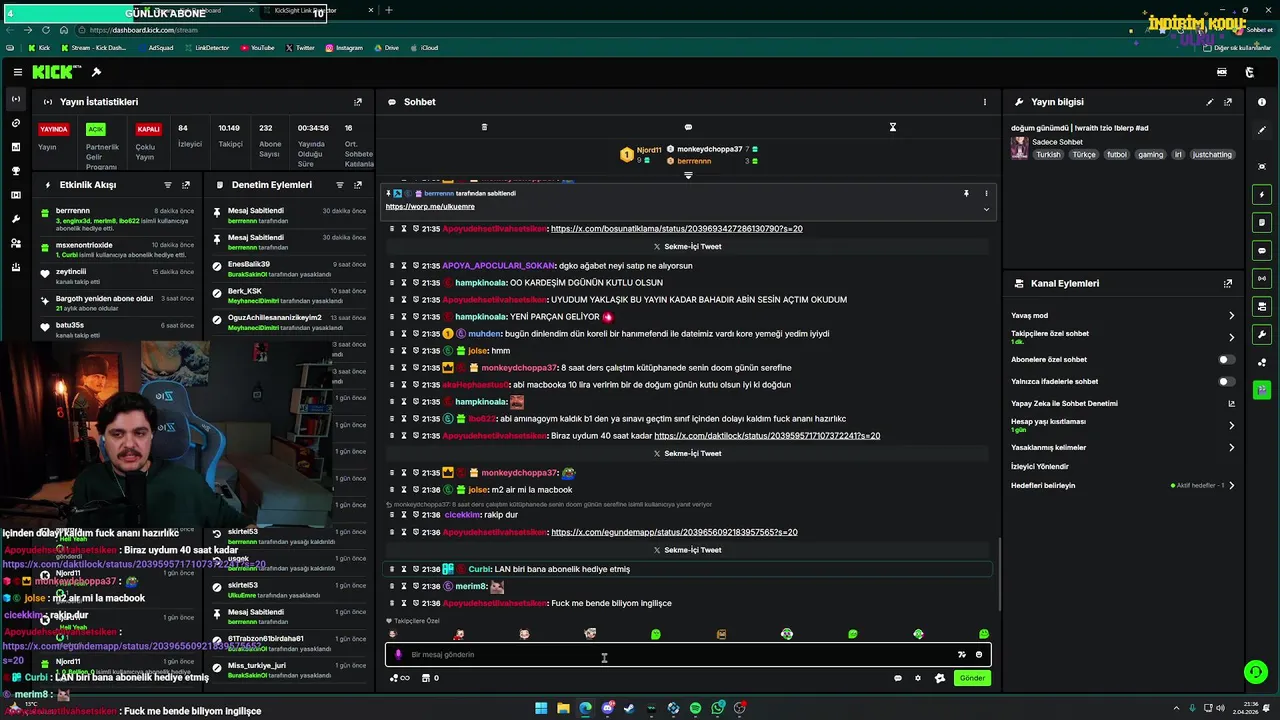Open three-dot options of pinned message
Screen dimensions: 1280x720
point(986,193)
